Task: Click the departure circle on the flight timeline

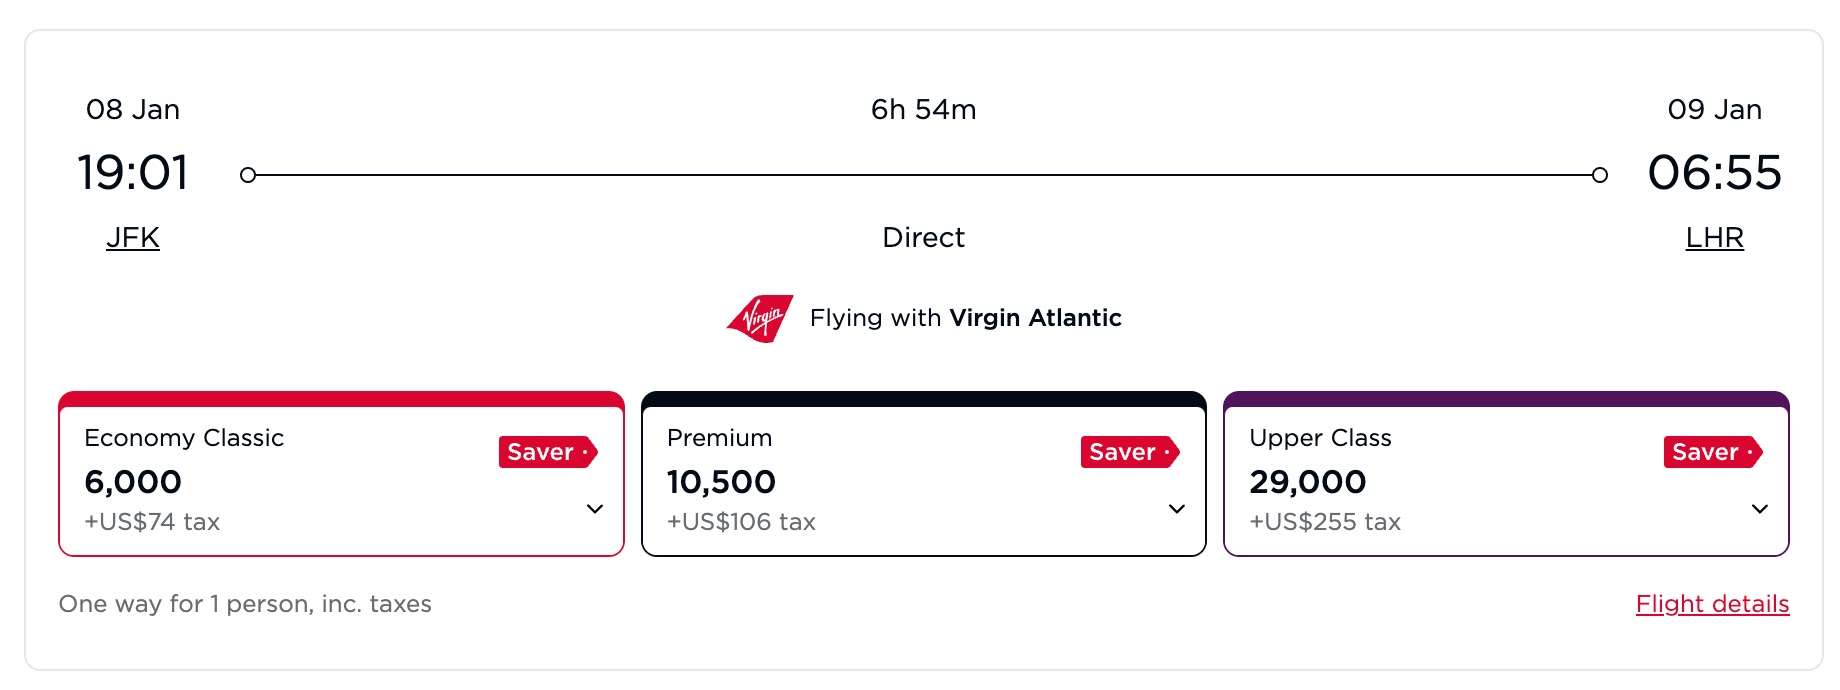Action: click(x=247, y=174)
